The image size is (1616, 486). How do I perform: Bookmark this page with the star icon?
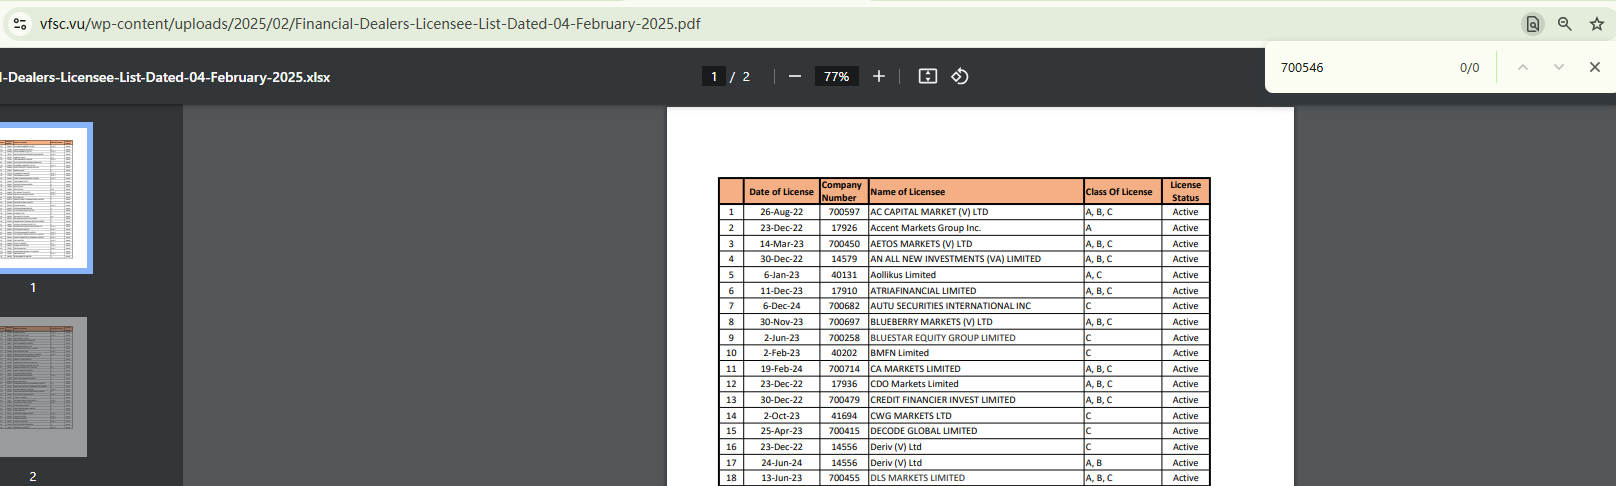1597,24
